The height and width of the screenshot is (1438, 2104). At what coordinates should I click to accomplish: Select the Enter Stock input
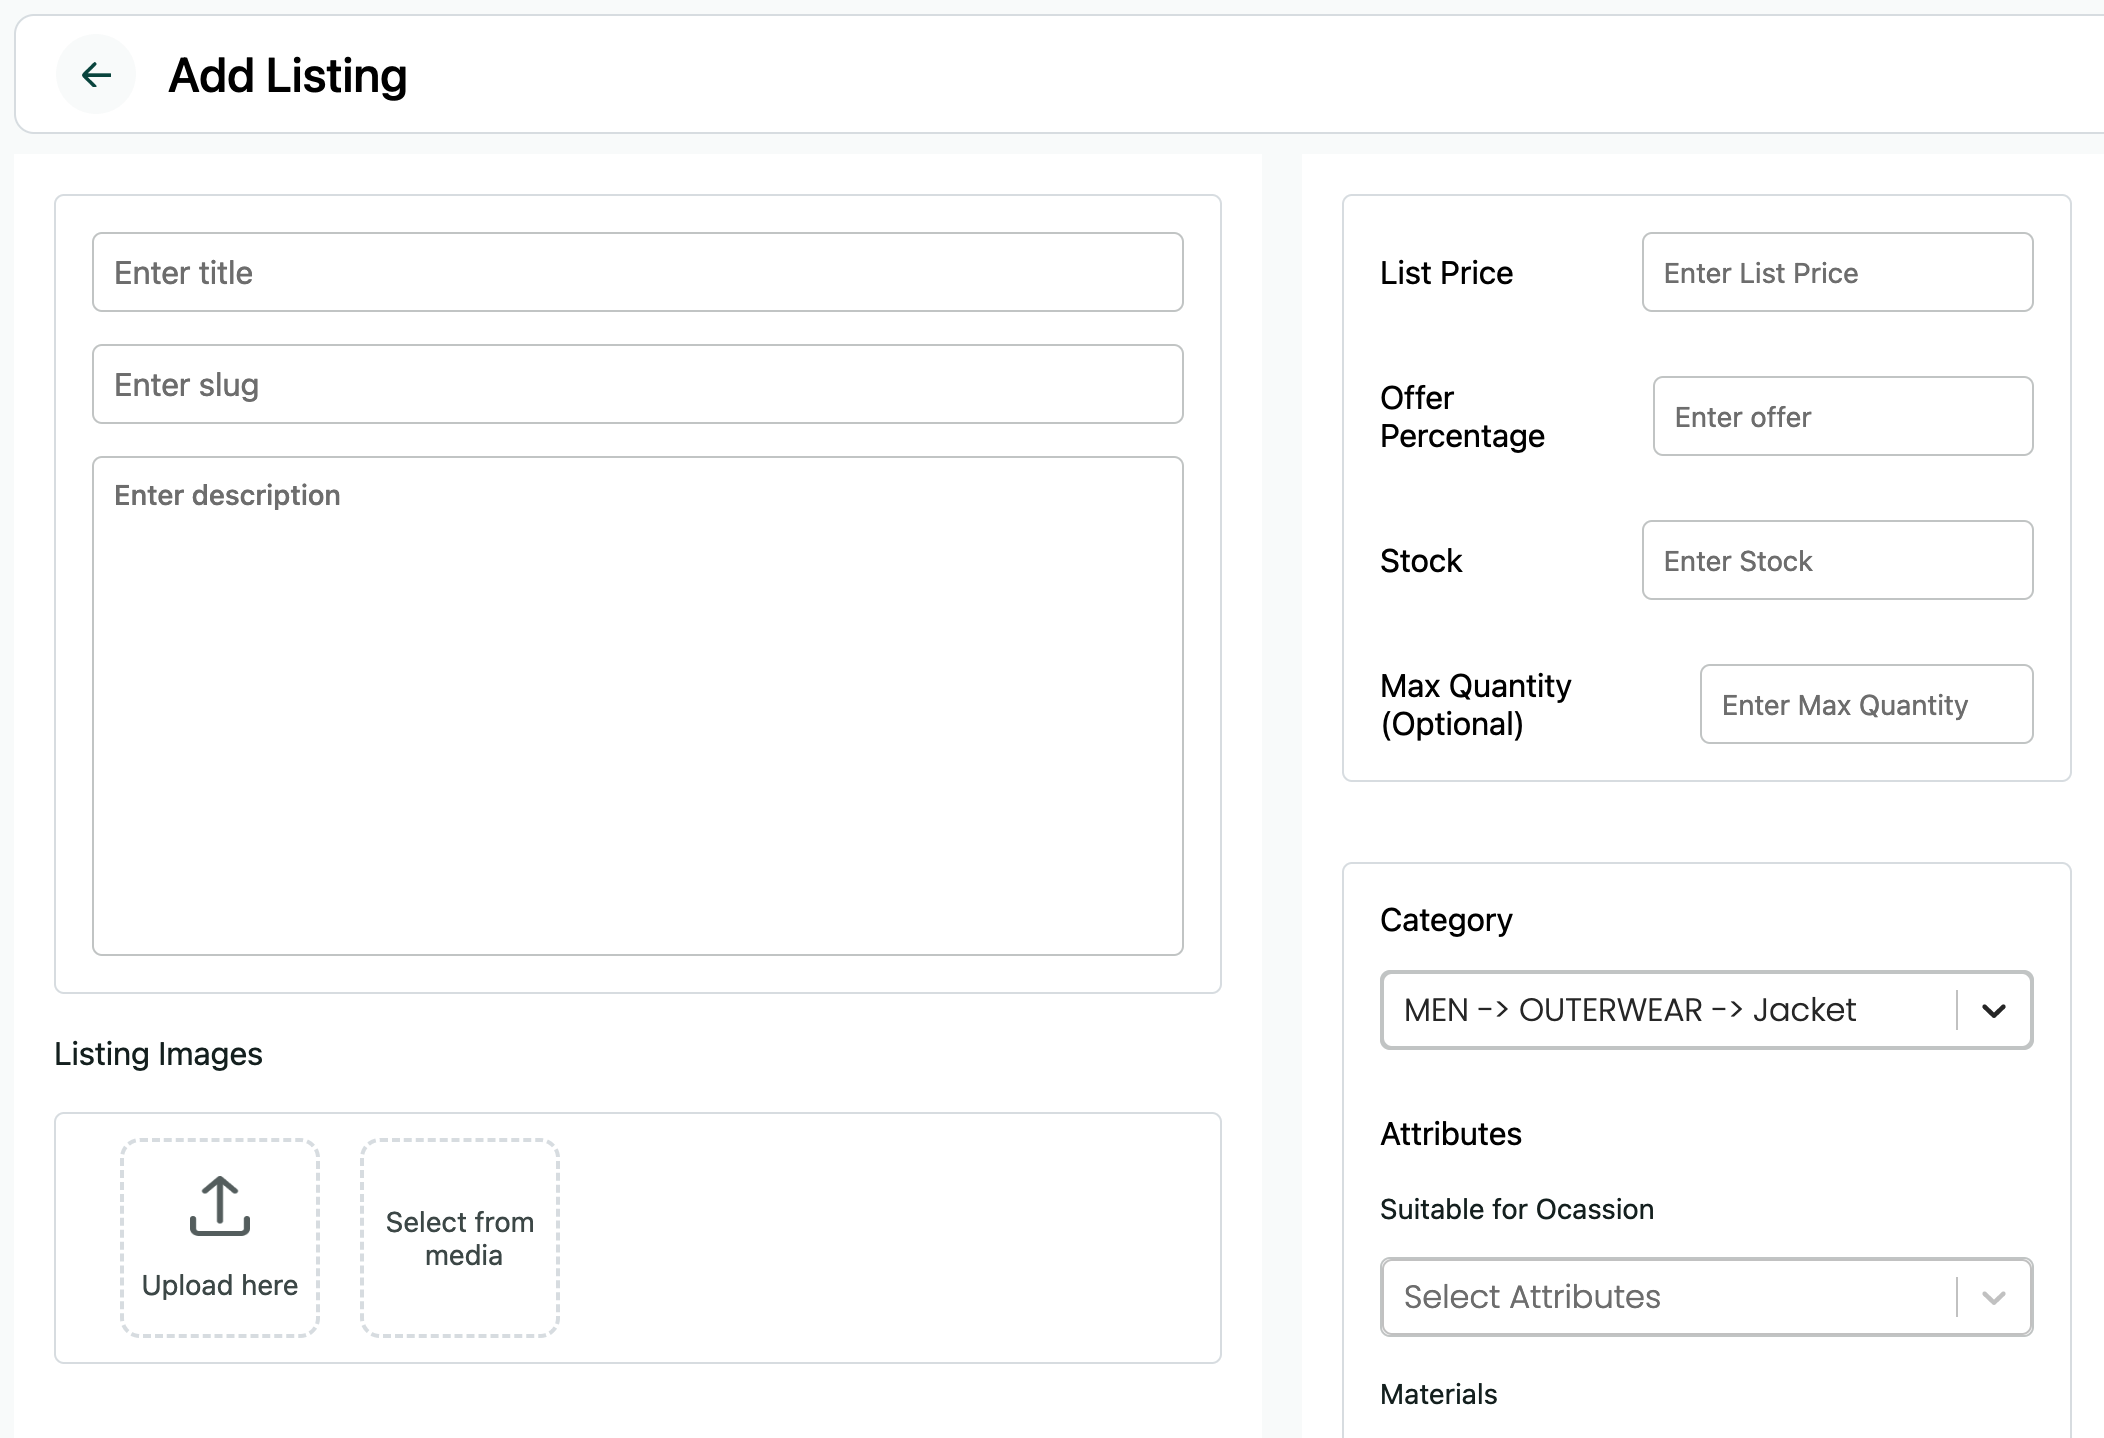[x=1836, y=560]
